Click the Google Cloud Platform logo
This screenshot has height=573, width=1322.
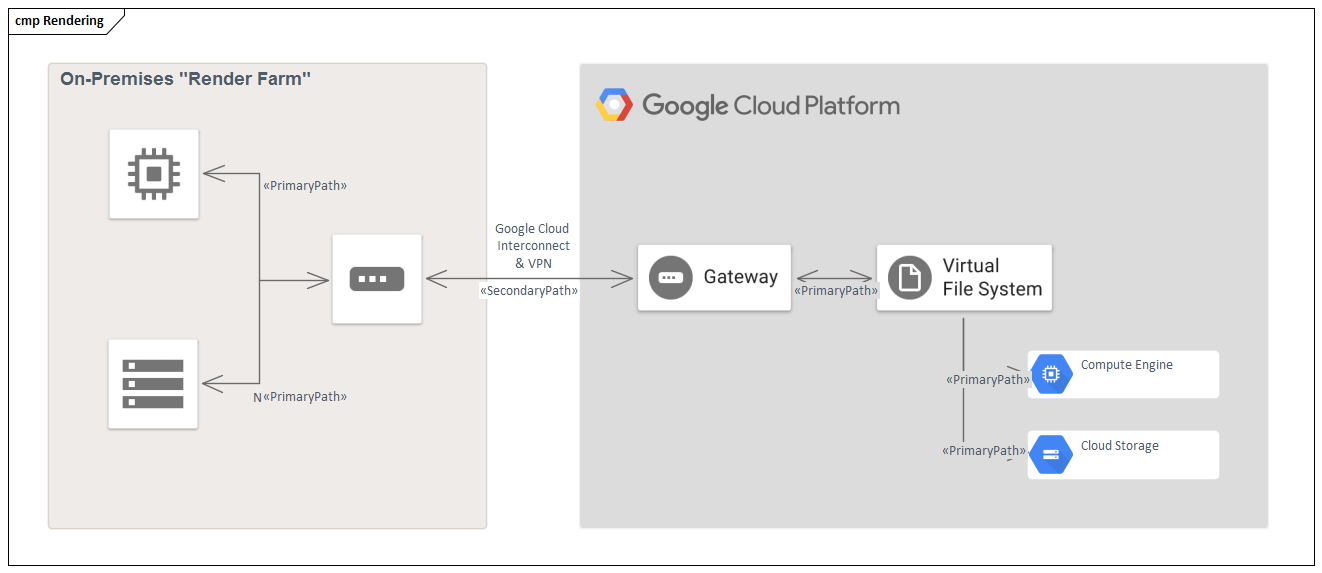(x=613, y=105)
